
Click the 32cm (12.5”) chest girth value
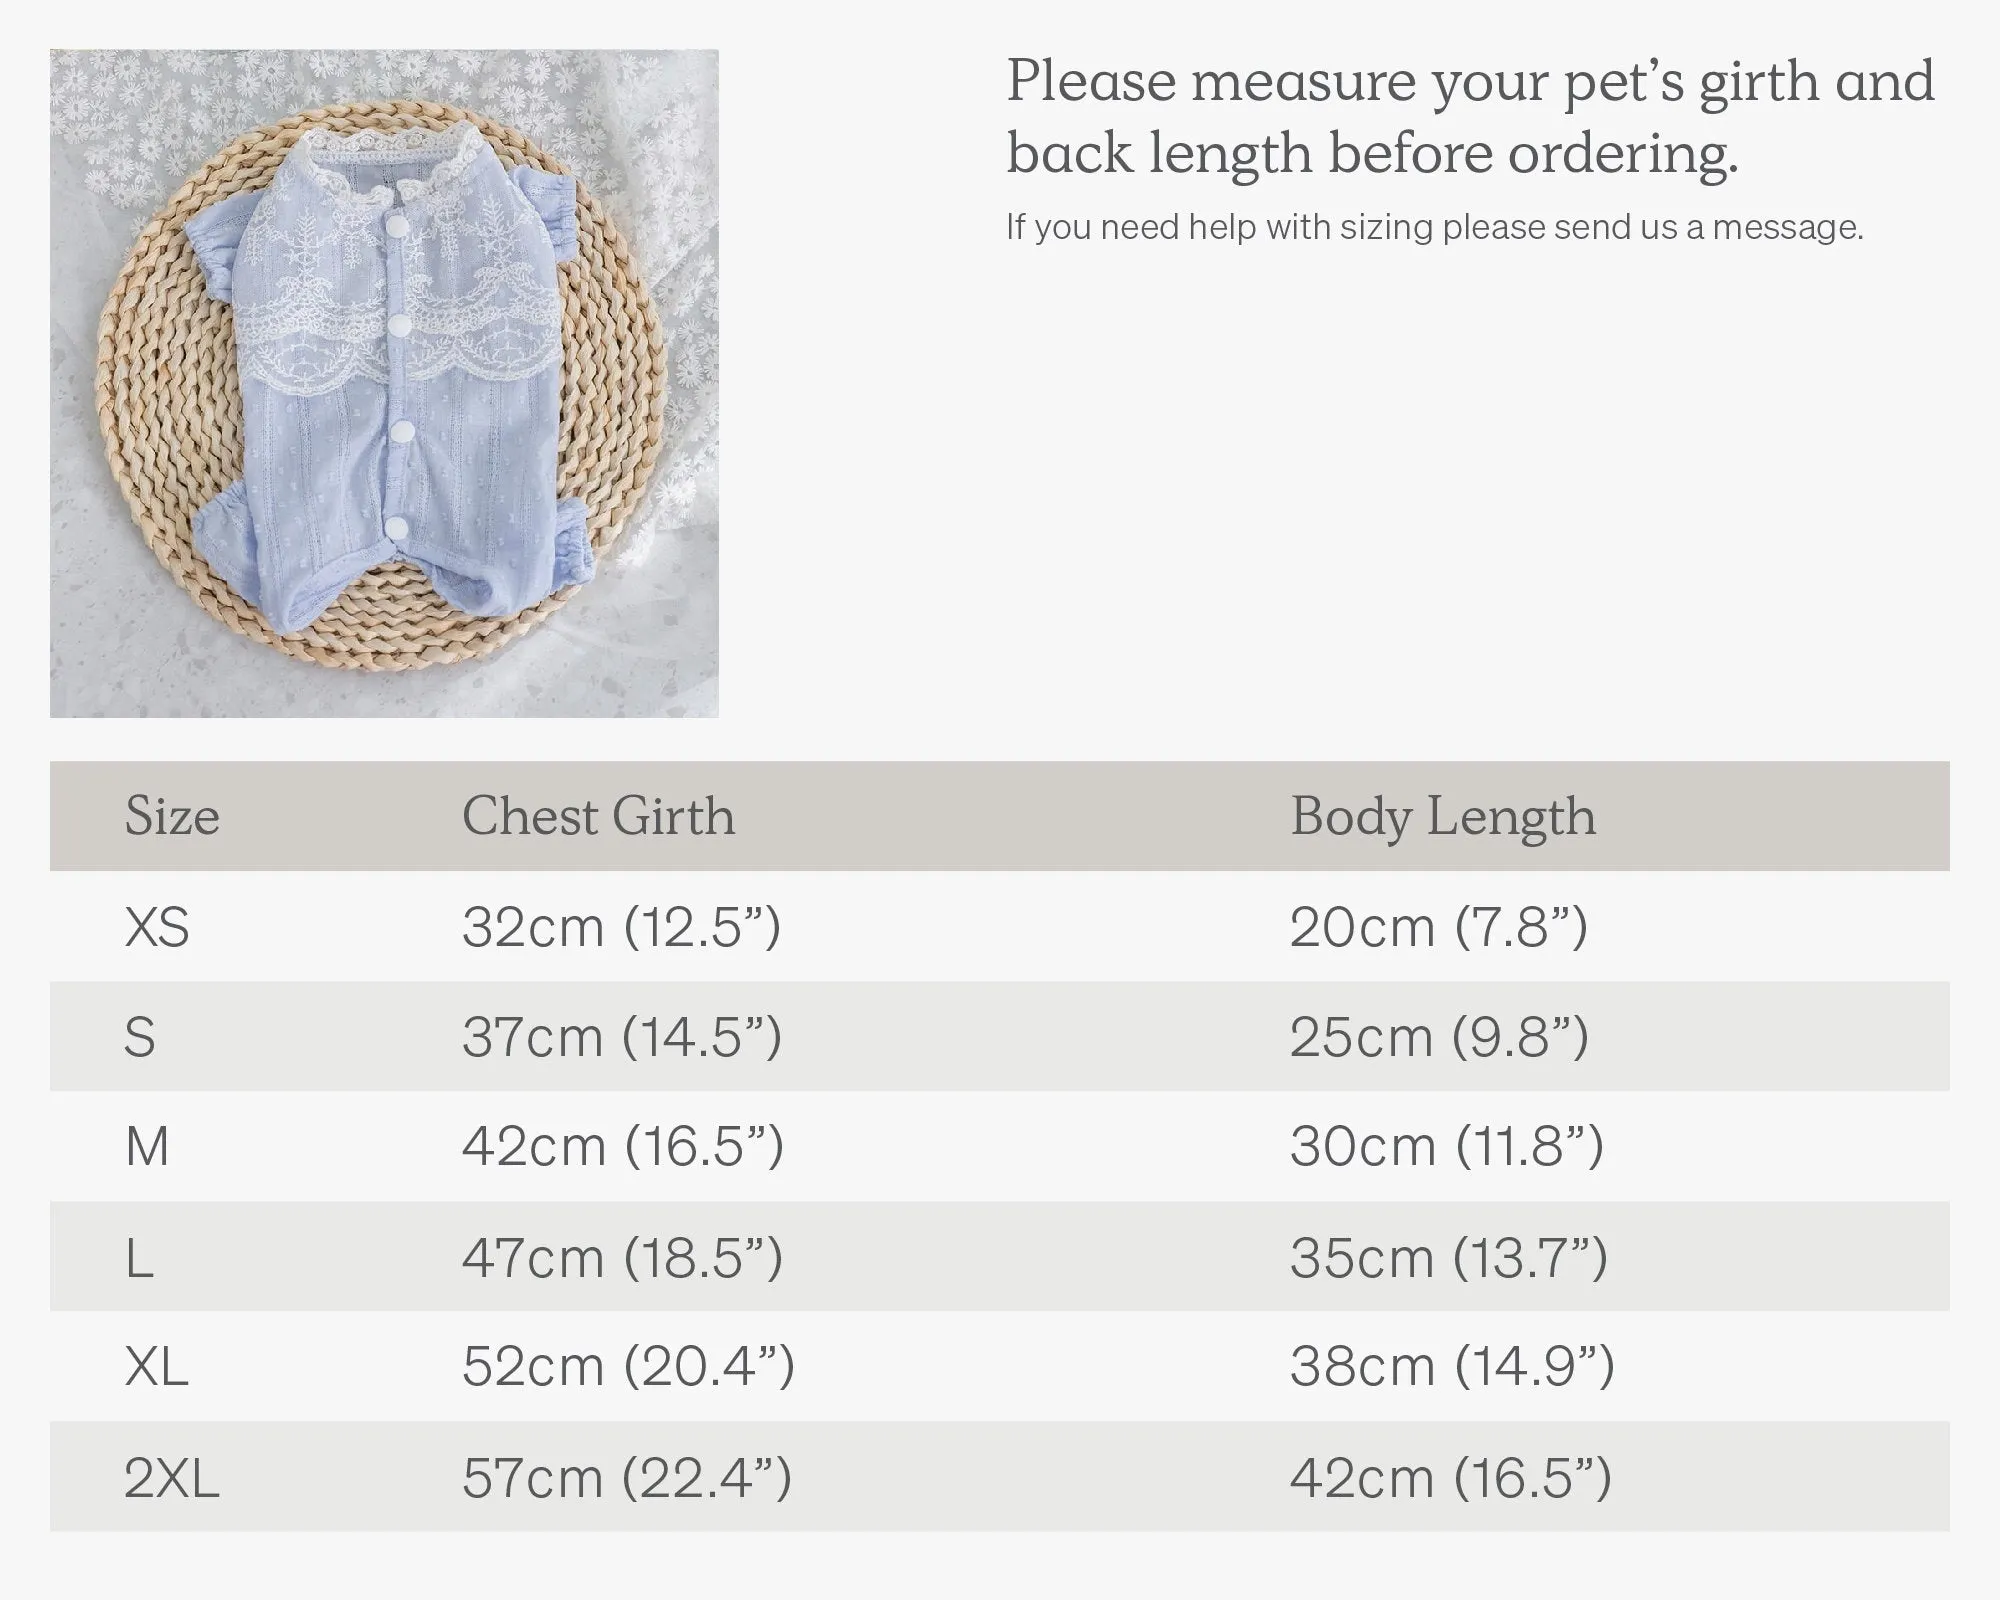click(x=621, y=928)
